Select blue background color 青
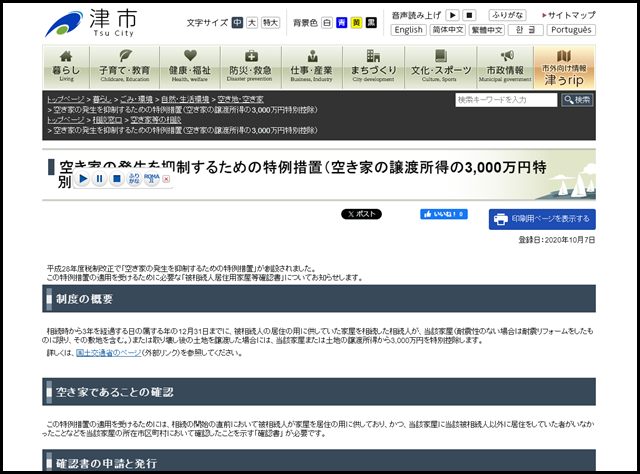This screenshot has height=474, width=640. [x=341, y=23]
